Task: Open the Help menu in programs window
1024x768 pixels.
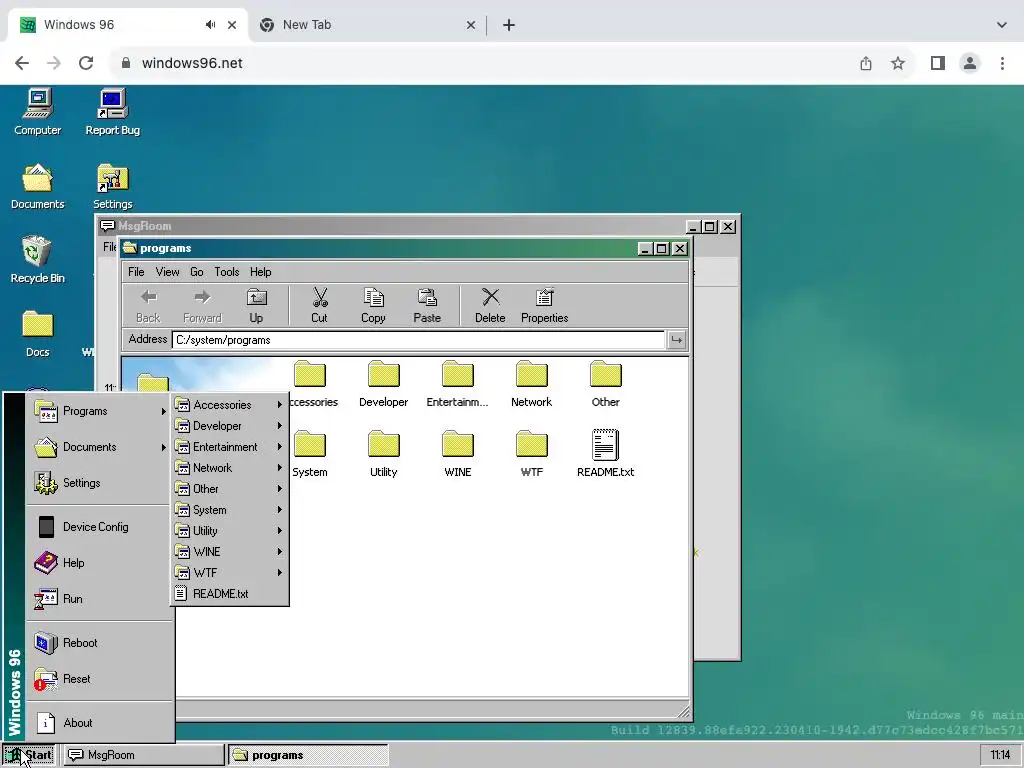Action: coord(260,272)
